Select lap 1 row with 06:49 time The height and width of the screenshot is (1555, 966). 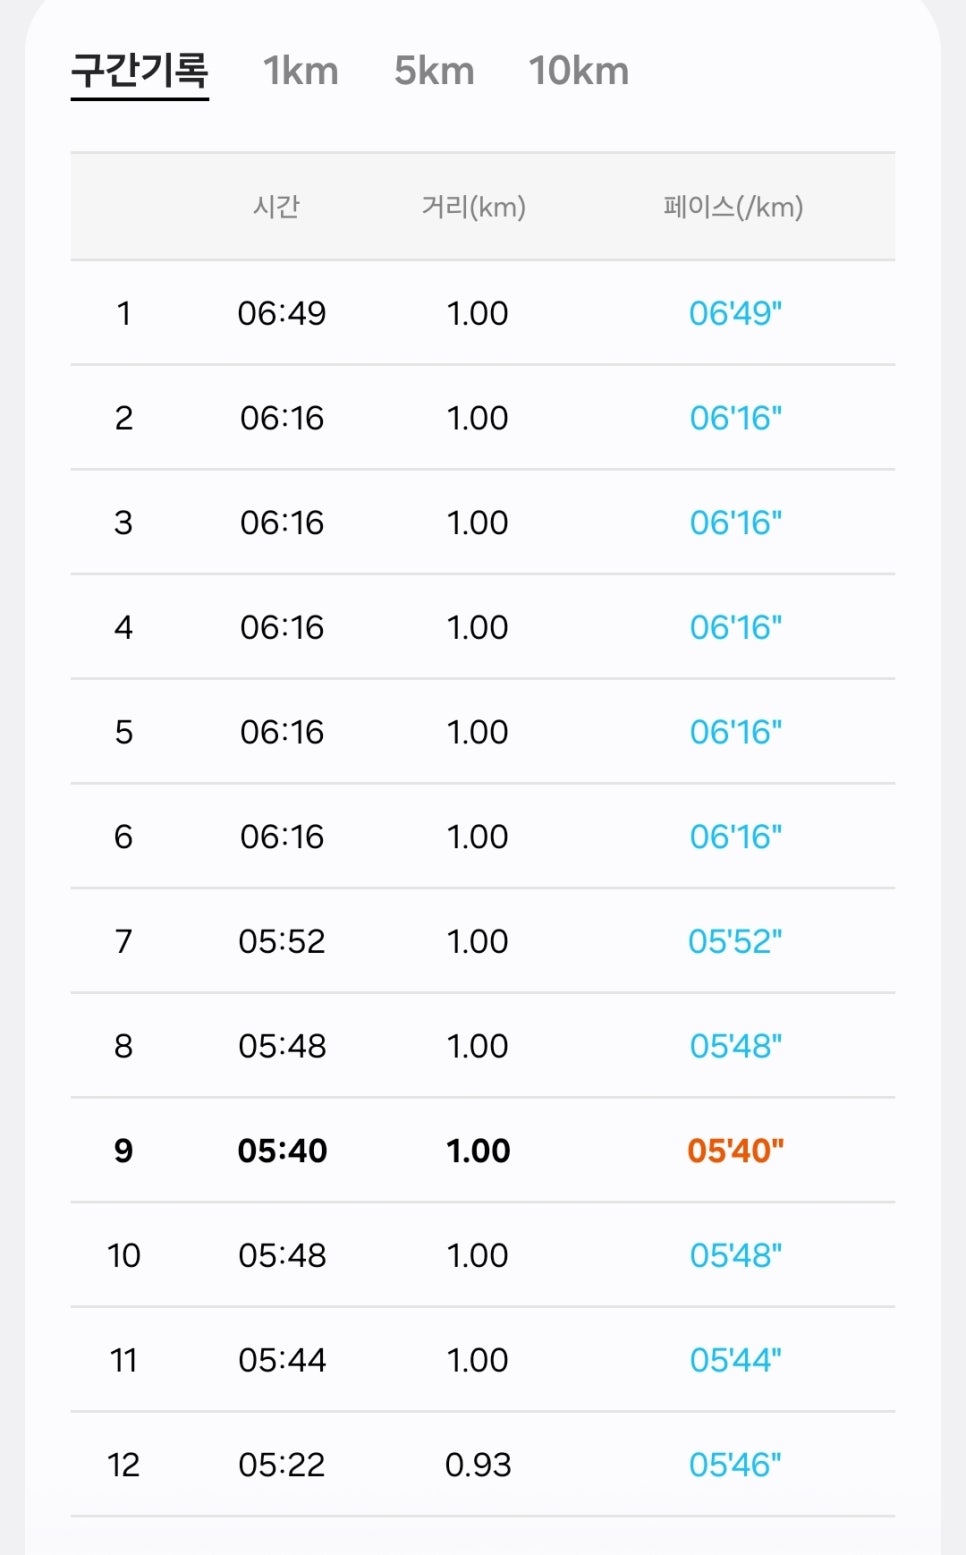482,313
